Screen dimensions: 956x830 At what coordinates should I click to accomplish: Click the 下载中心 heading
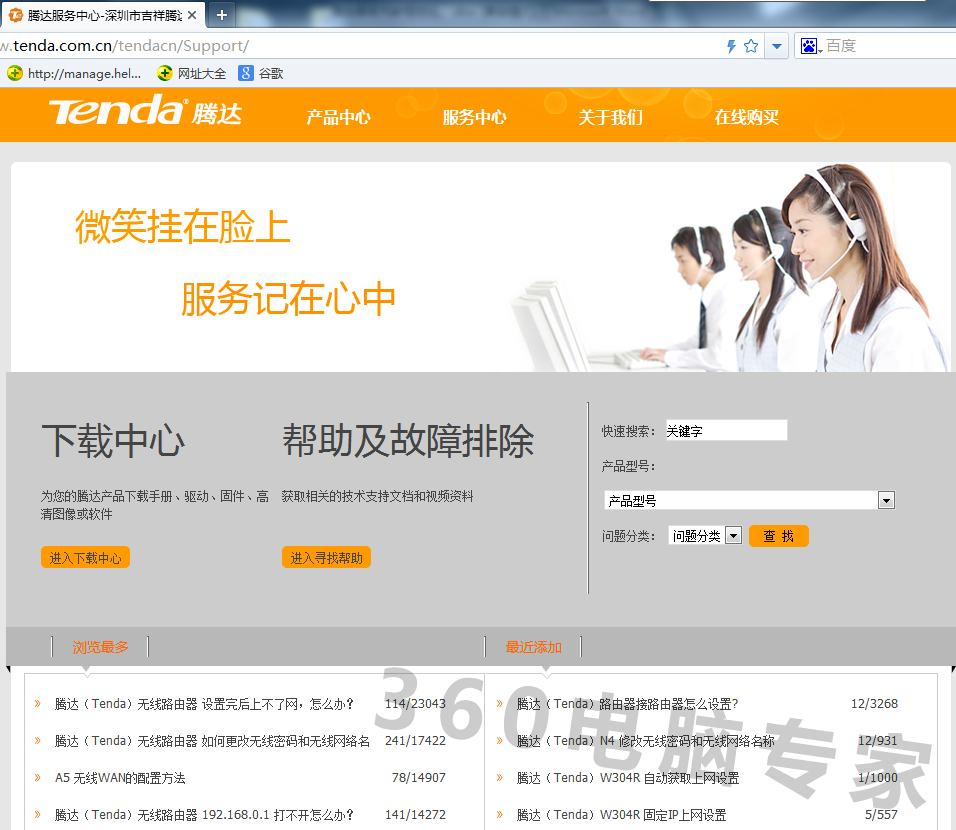tap(113, 440)
